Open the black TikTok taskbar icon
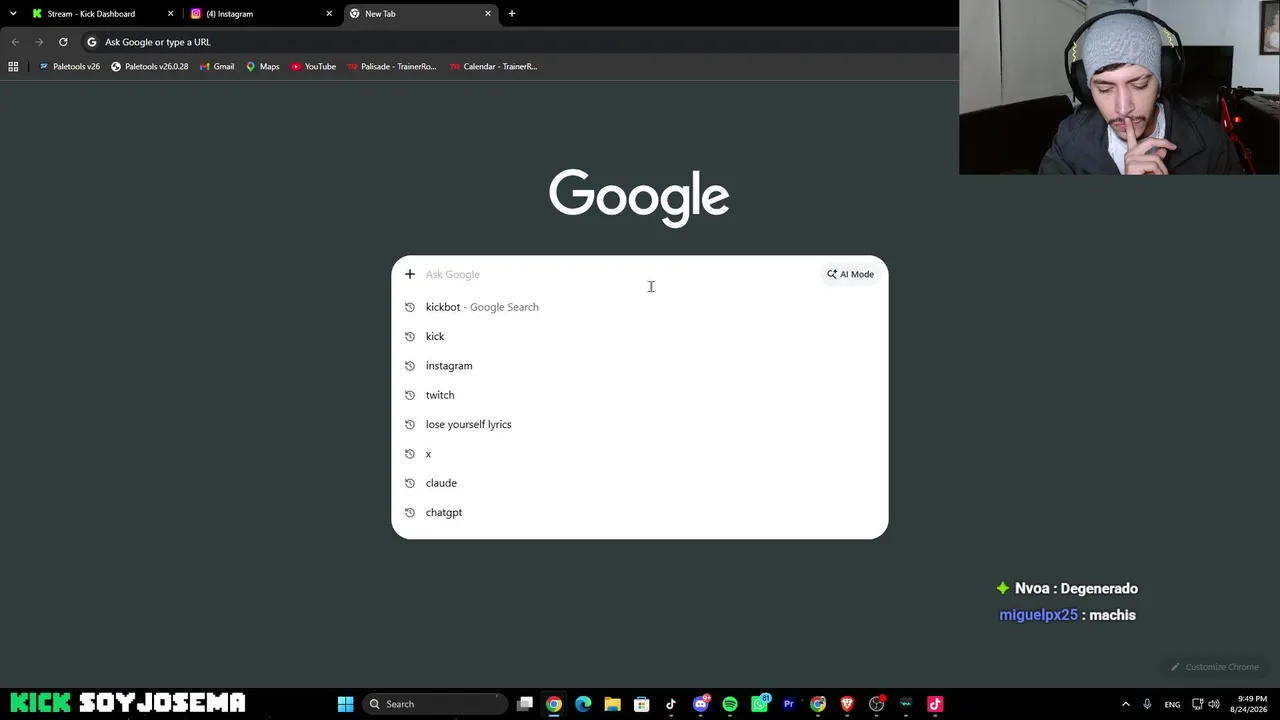Viewport: 1280px width, 720px height. tap(671, 704)
